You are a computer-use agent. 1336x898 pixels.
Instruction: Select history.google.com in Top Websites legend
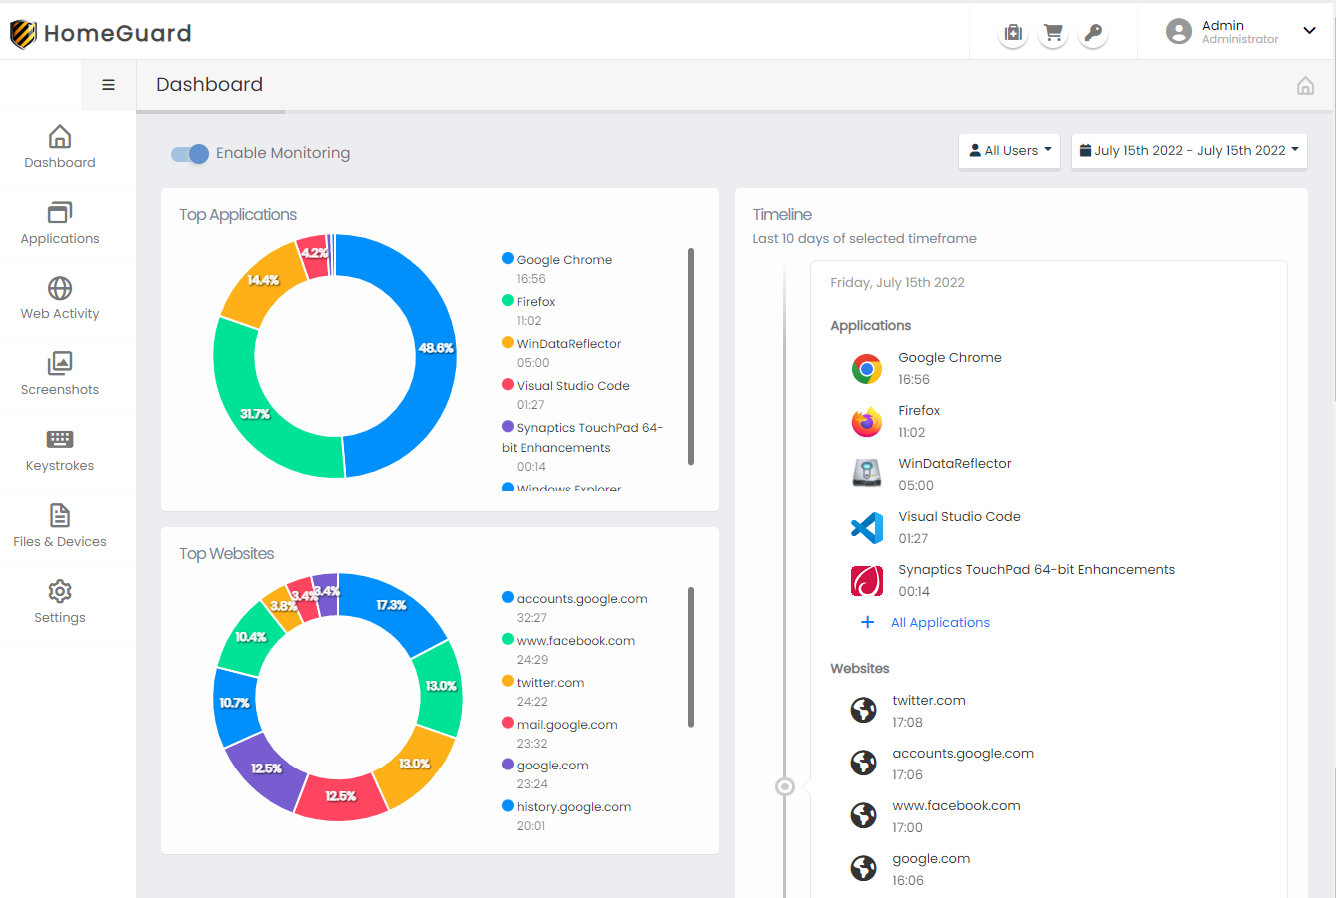[574, 807]
